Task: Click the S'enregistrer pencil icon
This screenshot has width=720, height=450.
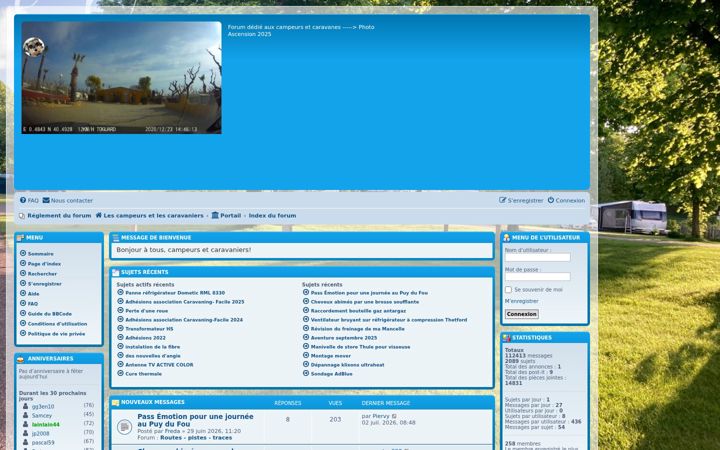Action: pos(502,200)
